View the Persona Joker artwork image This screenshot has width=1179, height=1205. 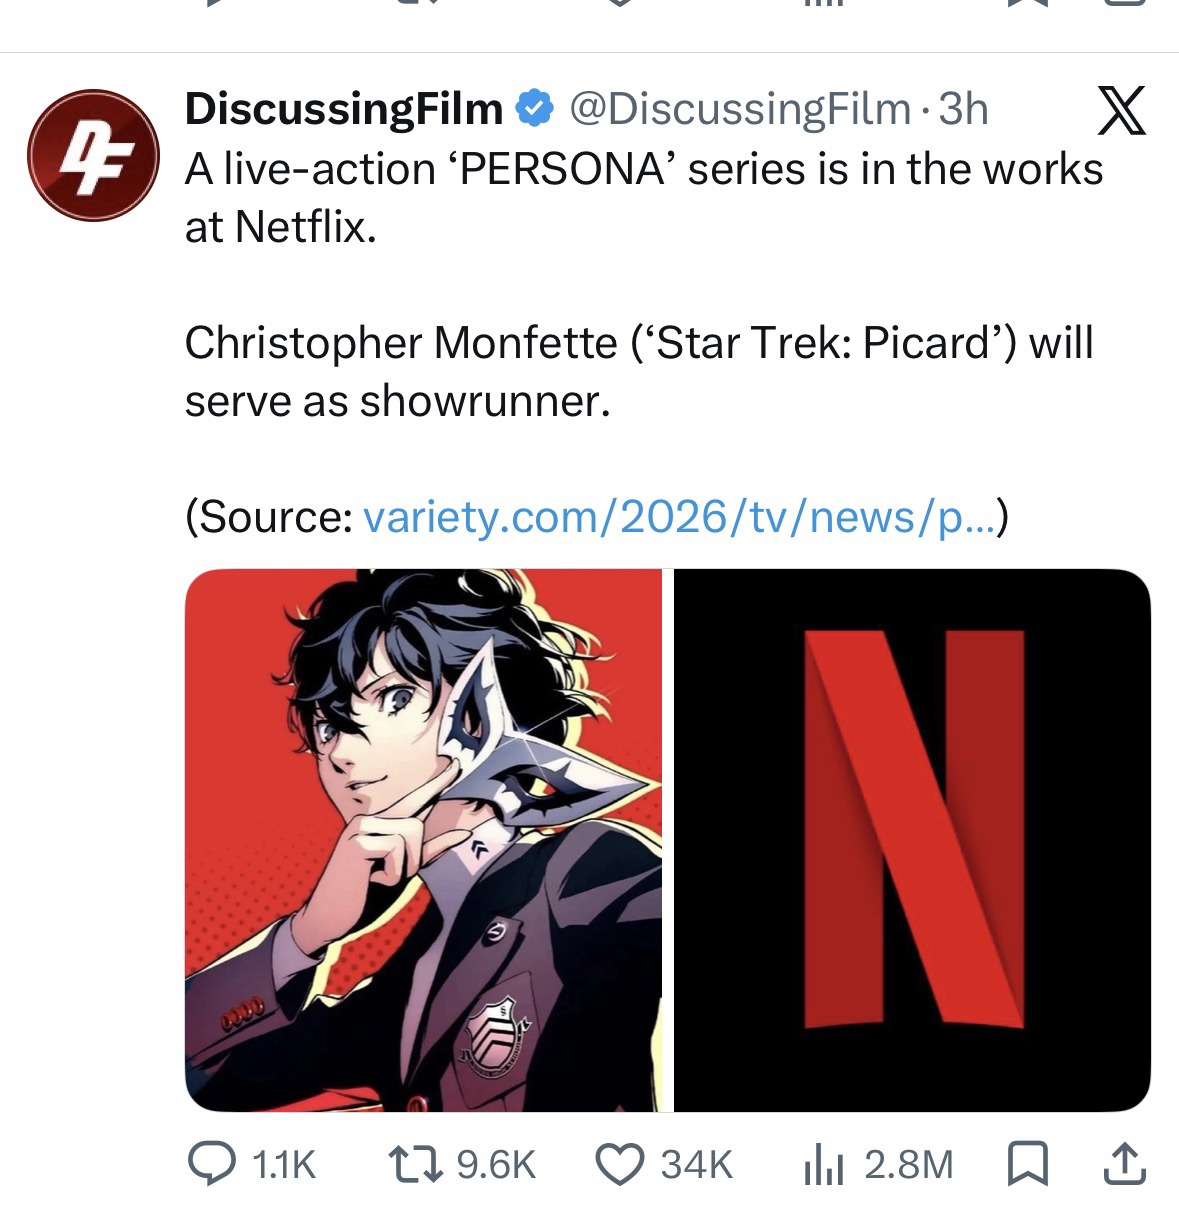(x=424, y=840)
